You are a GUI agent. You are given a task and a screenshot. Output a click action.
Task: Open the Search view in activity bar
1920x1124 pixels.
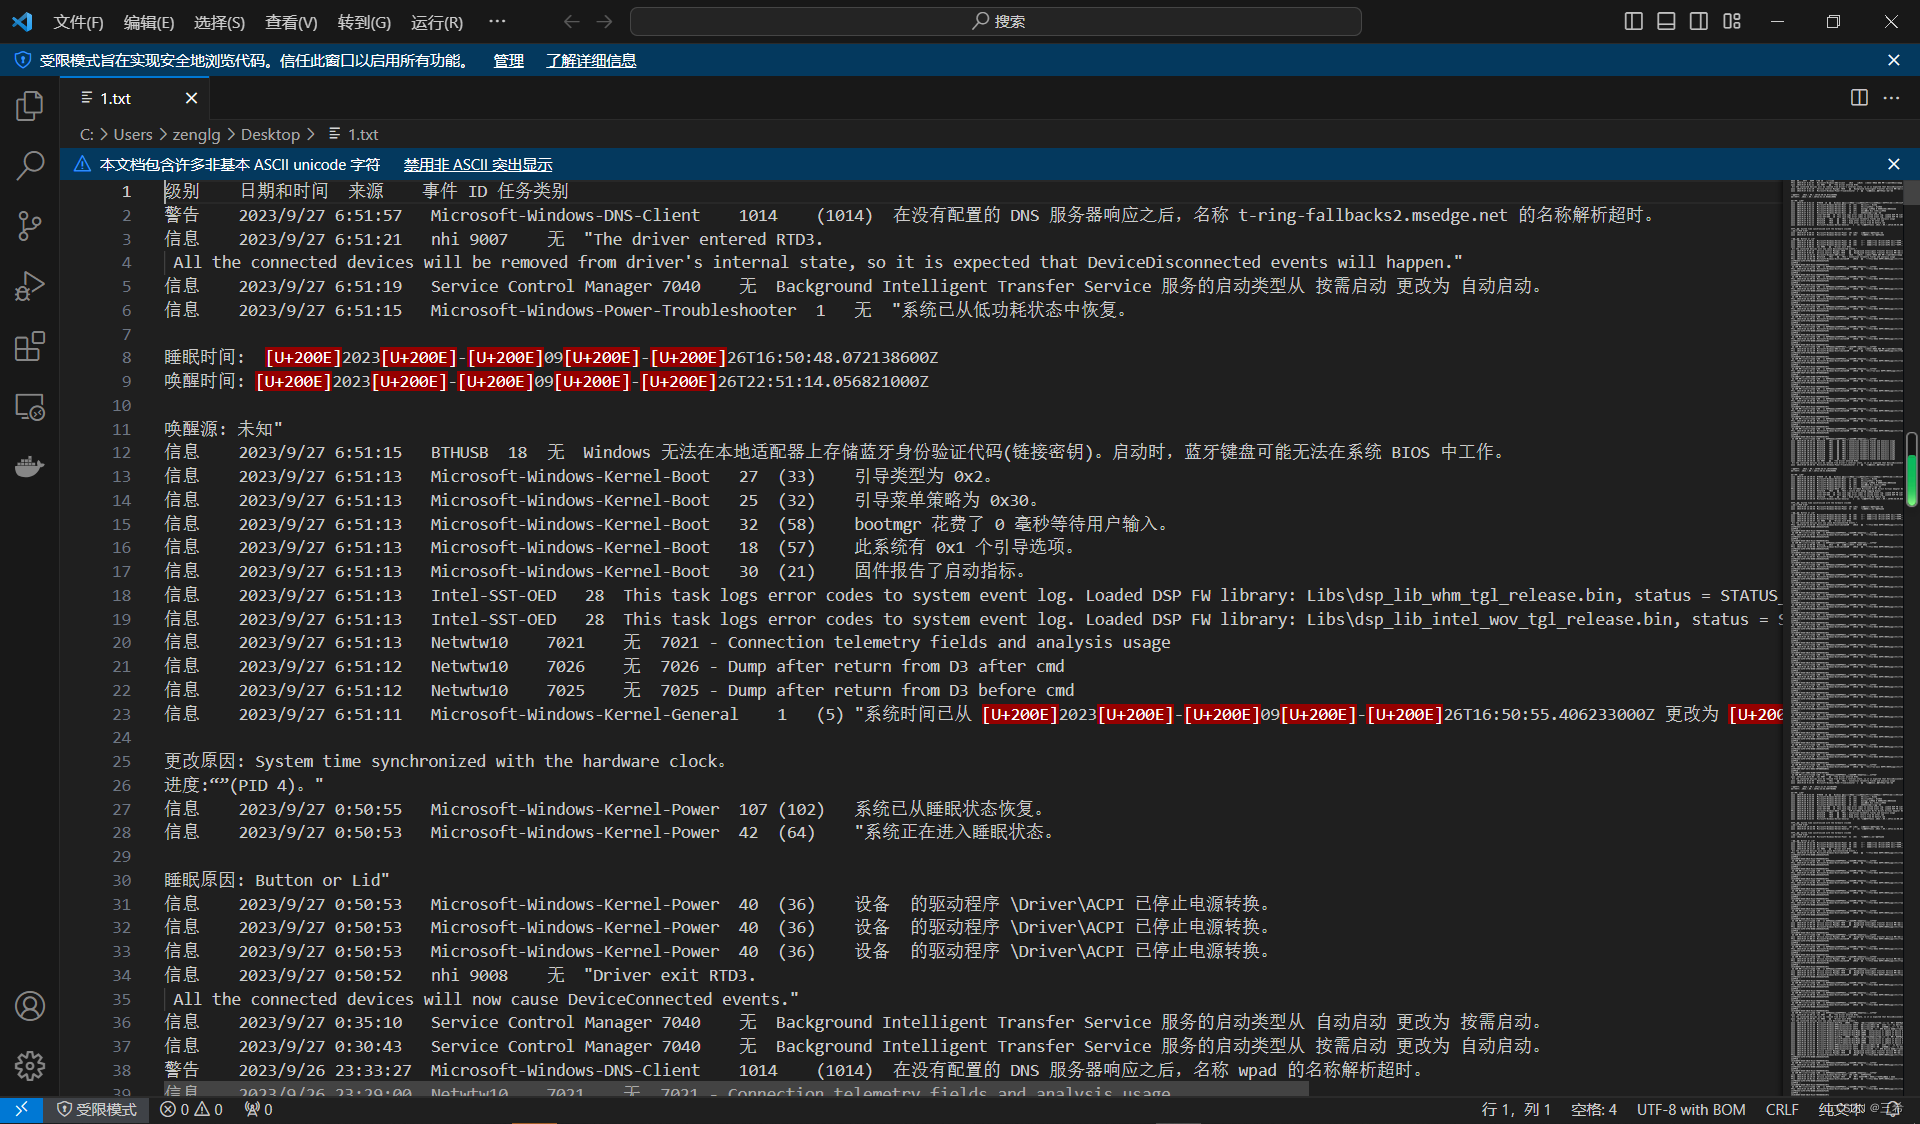[30, 166]
